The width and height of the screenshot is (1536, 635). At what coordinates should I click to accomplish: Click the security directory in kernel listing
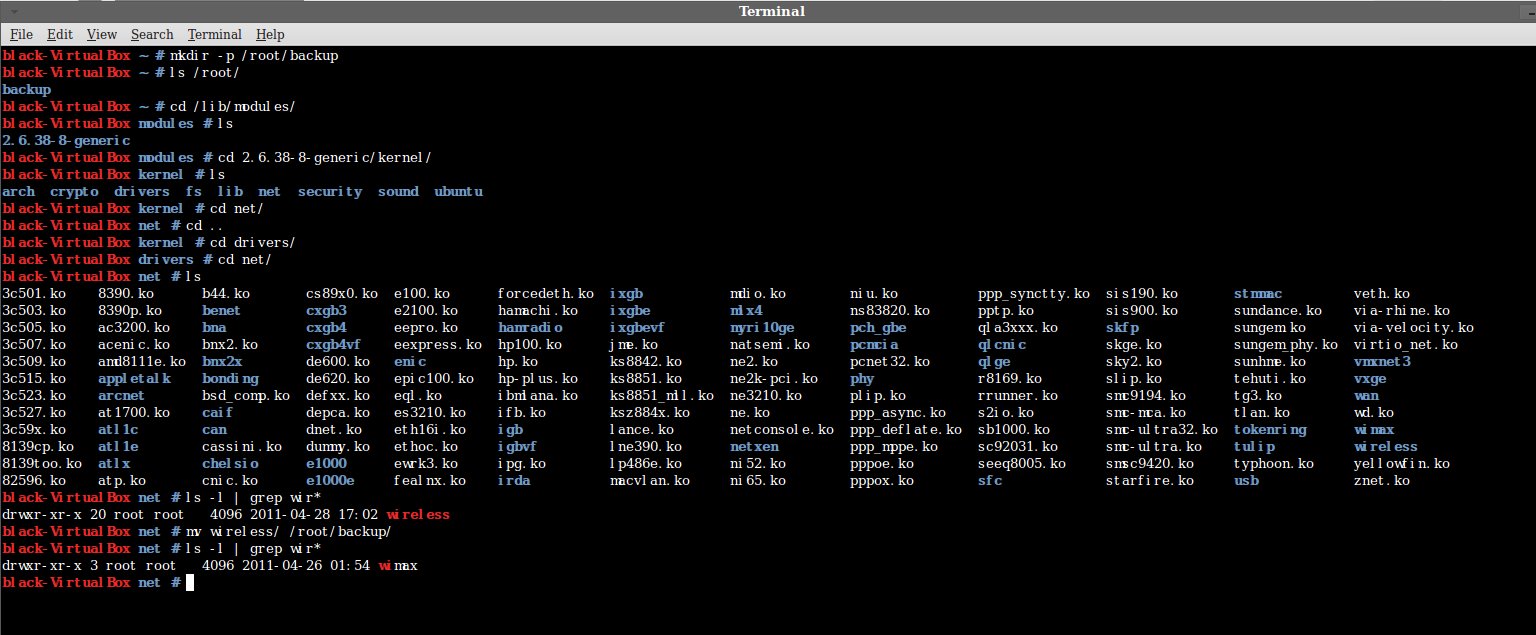point(330,191)
